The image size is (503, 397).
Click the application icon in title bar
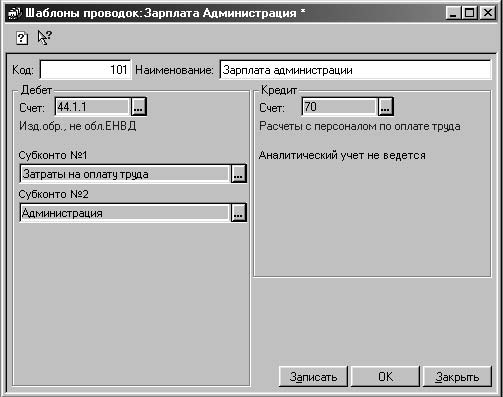tap(14, 13)
